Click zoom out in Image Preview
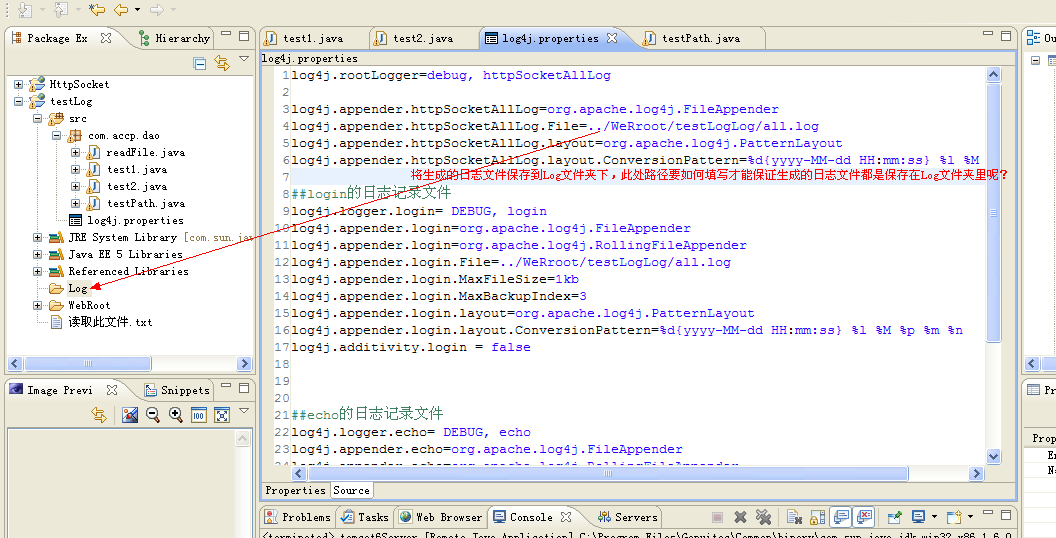 click(153, 415)
